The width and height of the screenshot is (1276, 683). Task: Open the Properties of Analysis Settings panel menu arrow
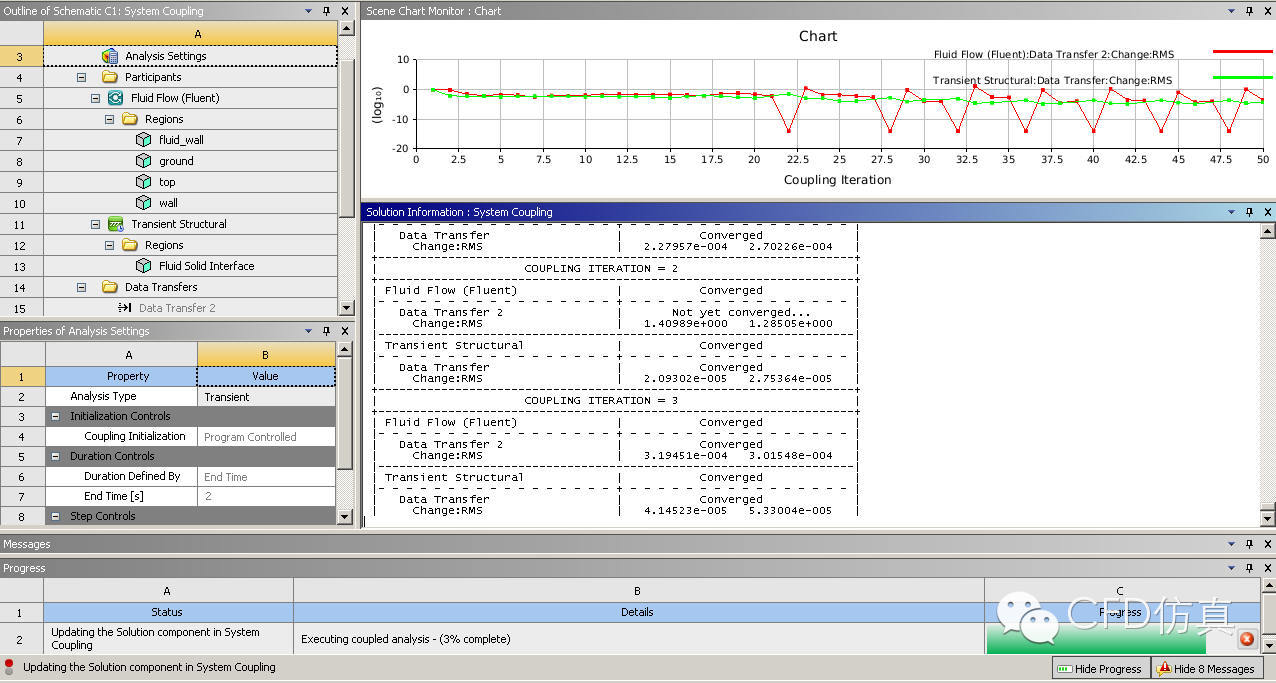pyautogui.click(x=308, y=331)
